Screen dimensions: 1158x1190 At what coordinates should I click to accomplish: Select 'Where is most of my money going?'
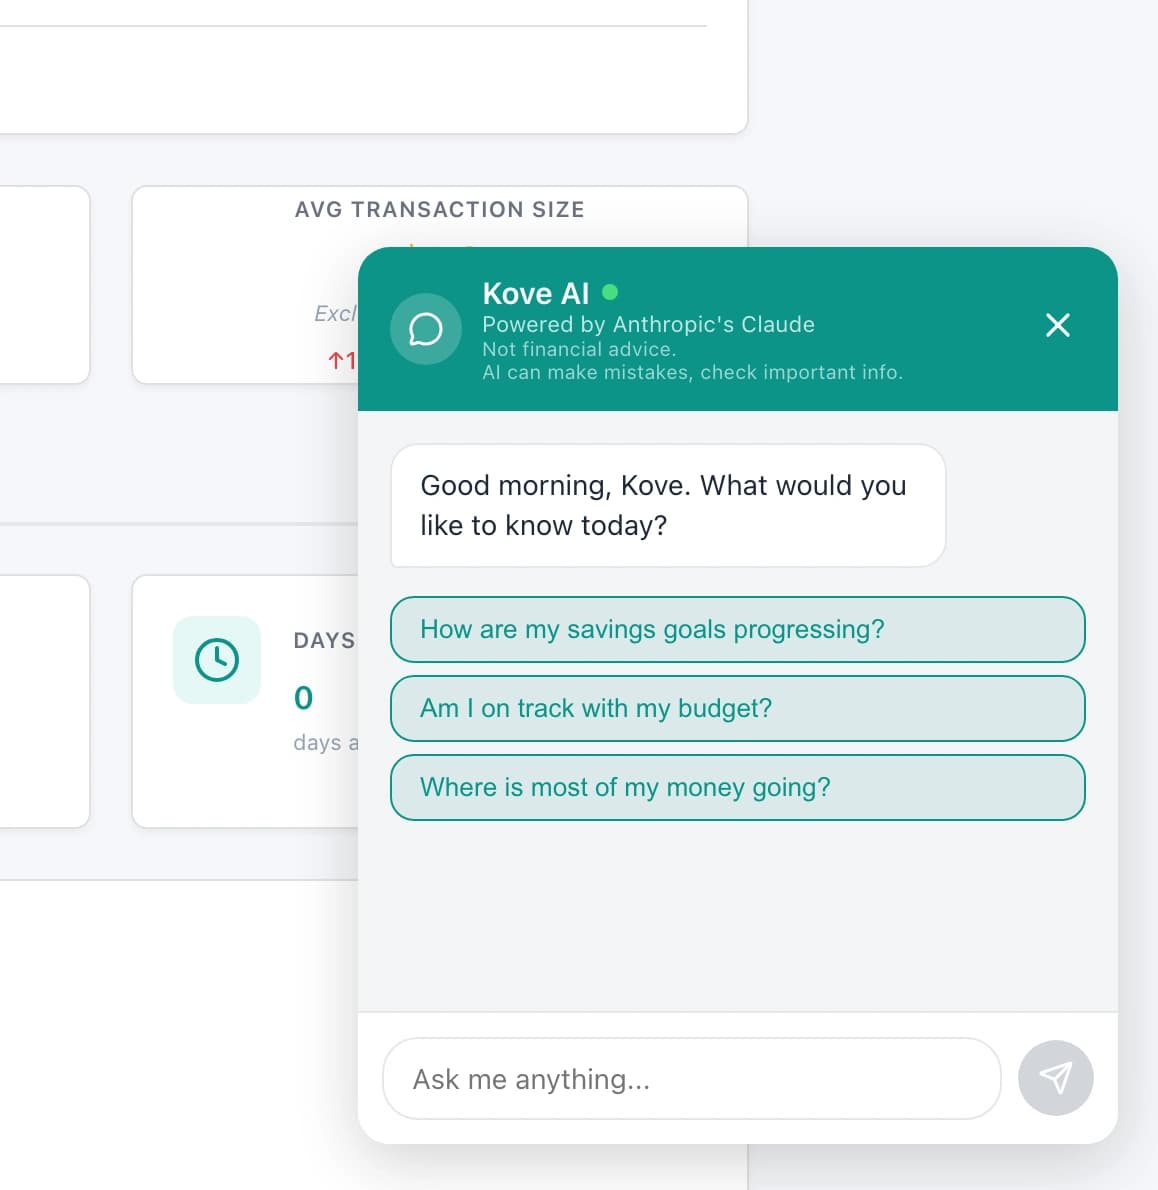[x=738, y=787]
